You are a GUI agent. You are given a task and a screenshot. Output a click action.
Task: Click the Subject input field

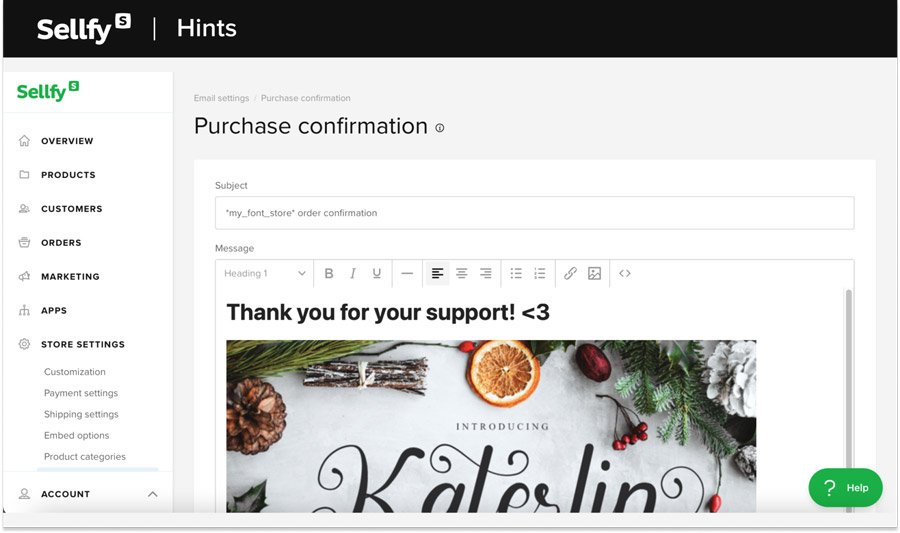[534, 213]
